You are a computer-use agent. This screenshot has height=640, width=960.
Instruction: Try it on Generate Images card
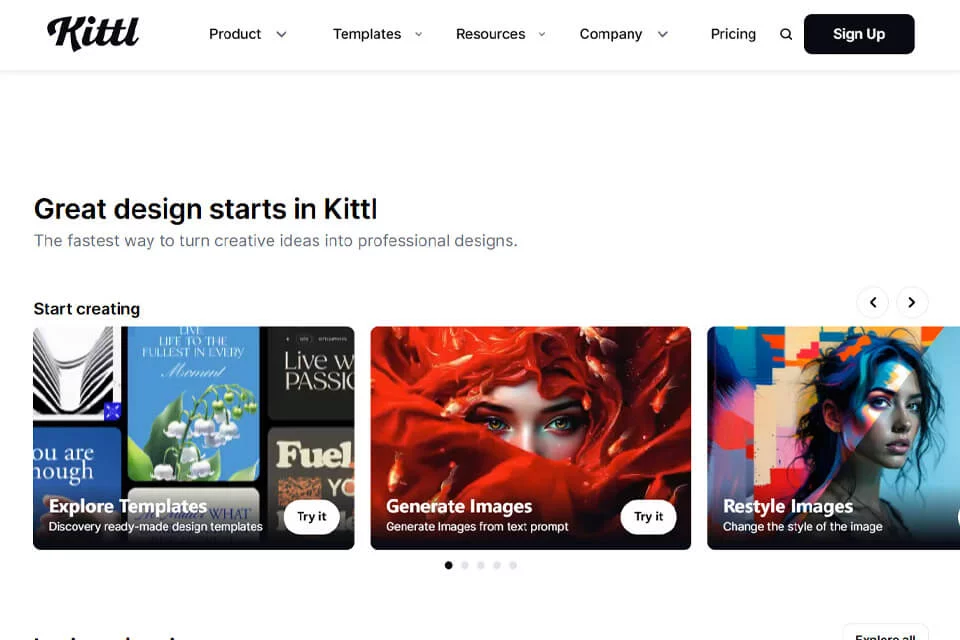click(648, 517)
